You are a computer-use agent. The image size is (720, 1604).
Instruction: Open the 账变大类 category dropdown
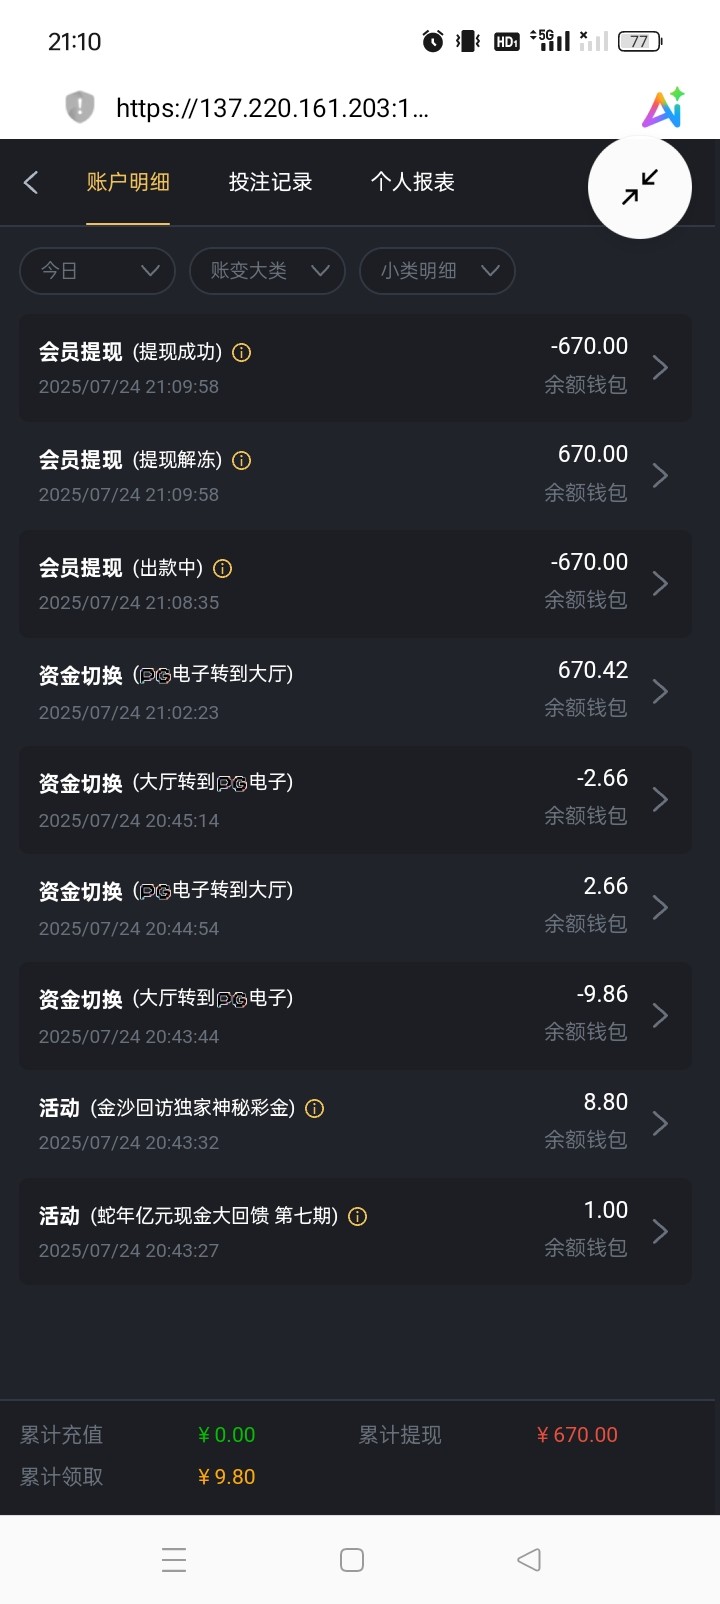[268, 271]
